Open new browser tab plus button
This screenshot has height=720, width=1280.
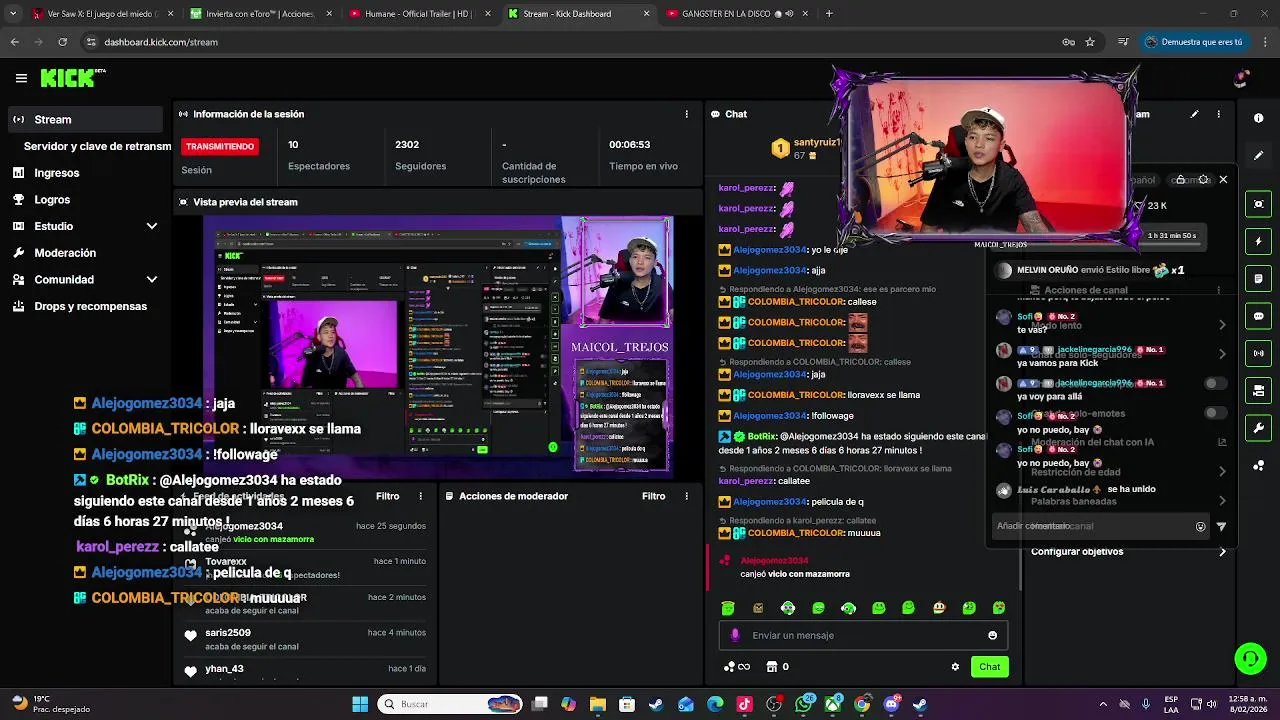[x=829, y=14]
